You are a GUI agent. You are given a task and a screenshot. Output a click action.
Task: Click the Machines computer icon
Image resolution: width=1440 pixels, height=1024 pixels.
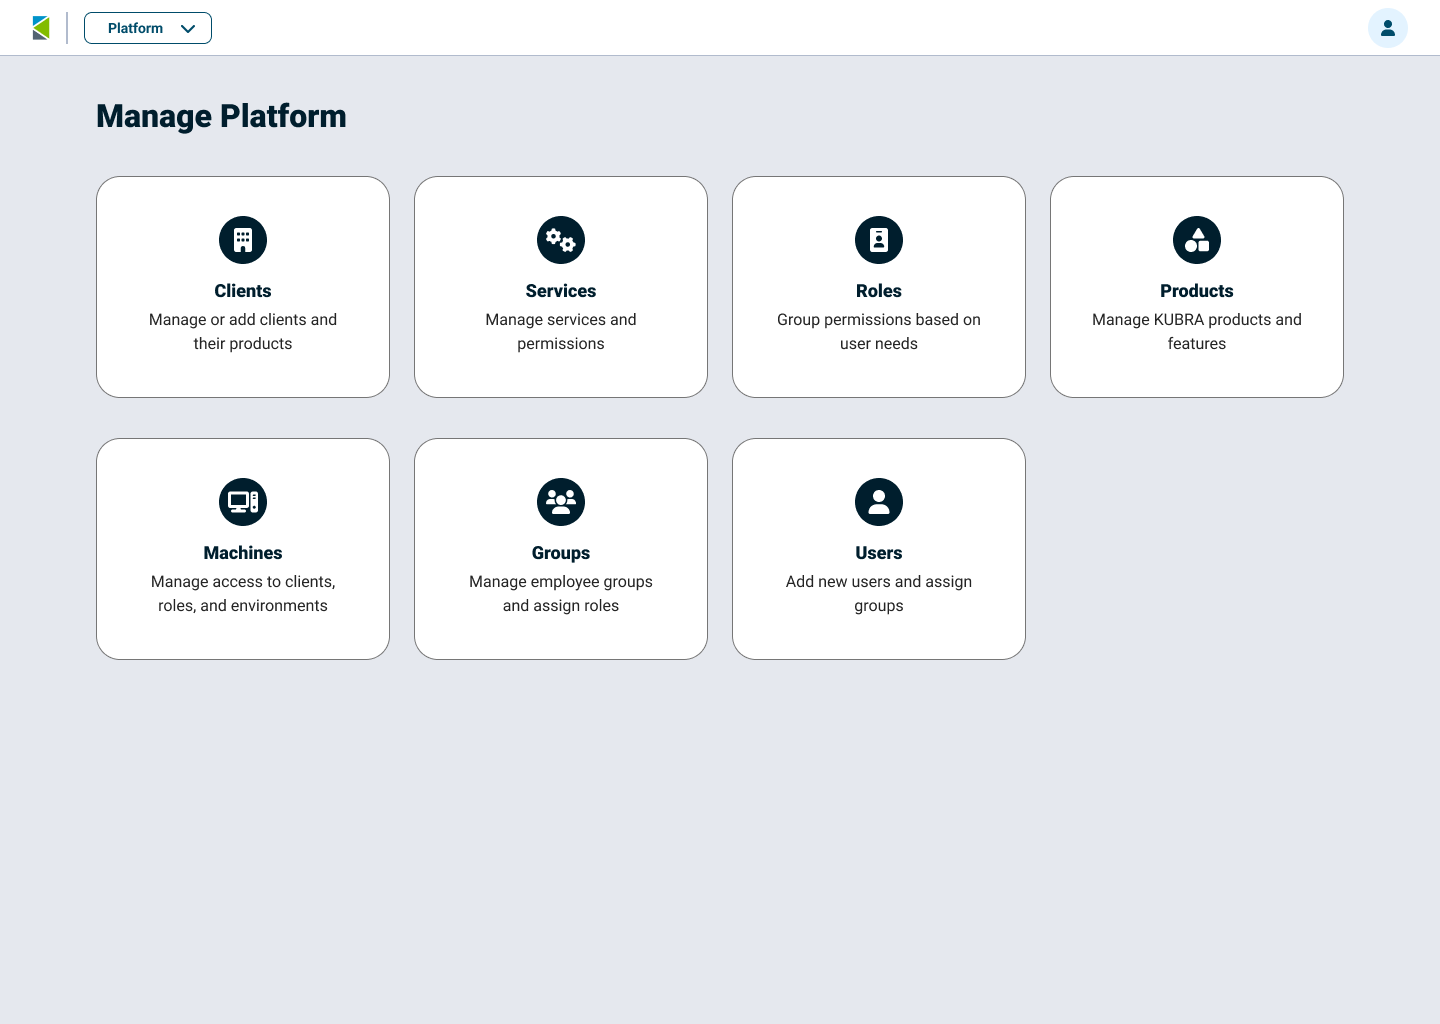pos(243,502)
